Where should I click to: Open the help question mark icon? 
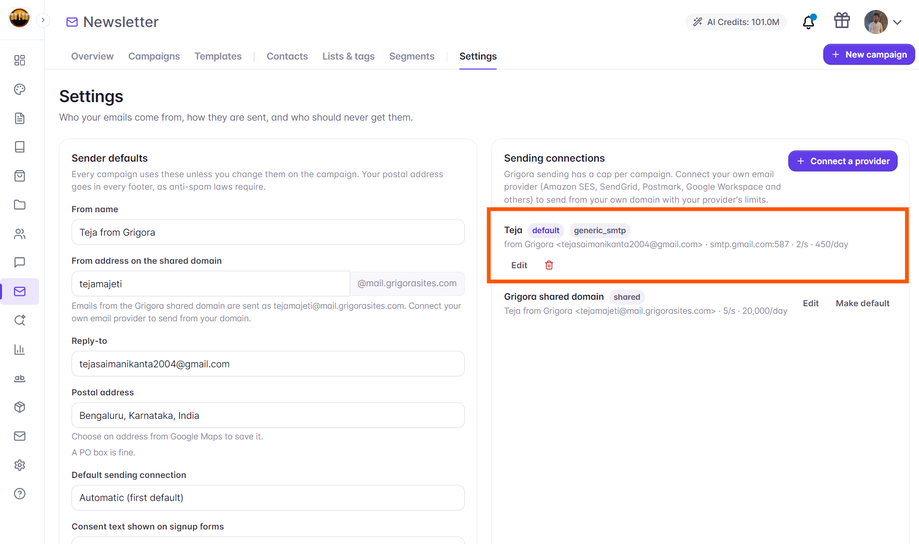(x=19, y=494)
